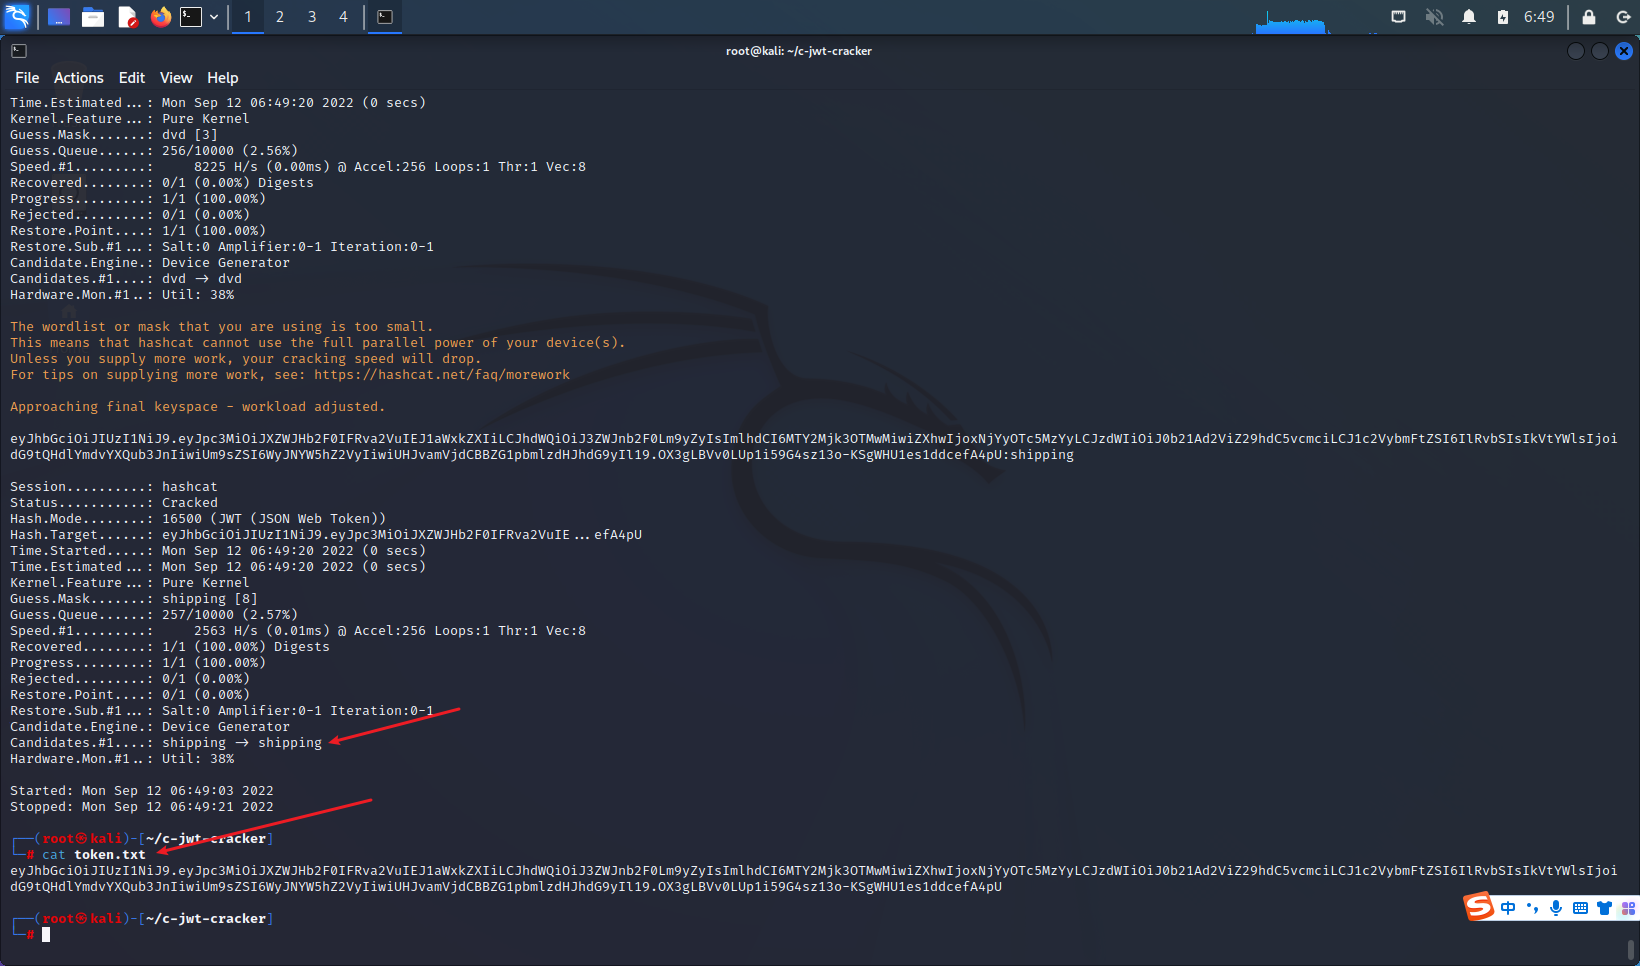Lock the screen with padlock icon
The height and width of the screenshot is (966, 1640).
[x=1588, y=17]
